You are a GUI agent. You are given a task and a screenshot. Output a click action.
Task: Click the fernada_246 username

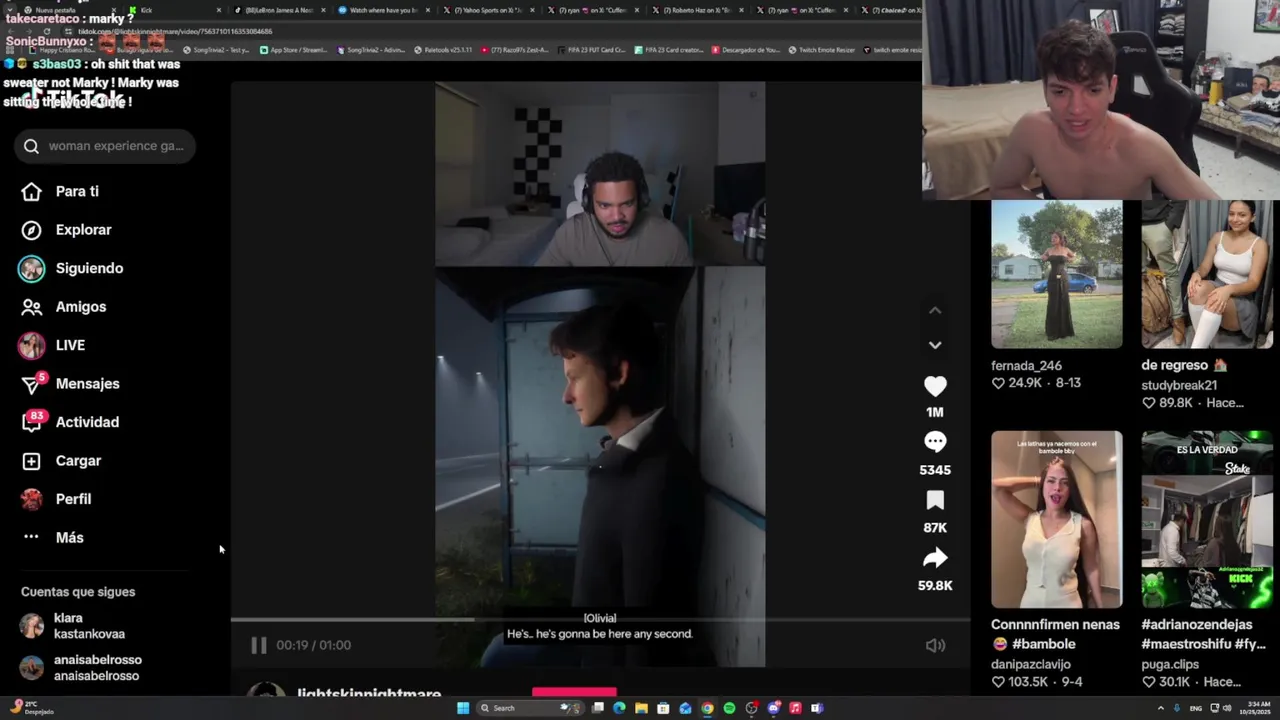1026,366
